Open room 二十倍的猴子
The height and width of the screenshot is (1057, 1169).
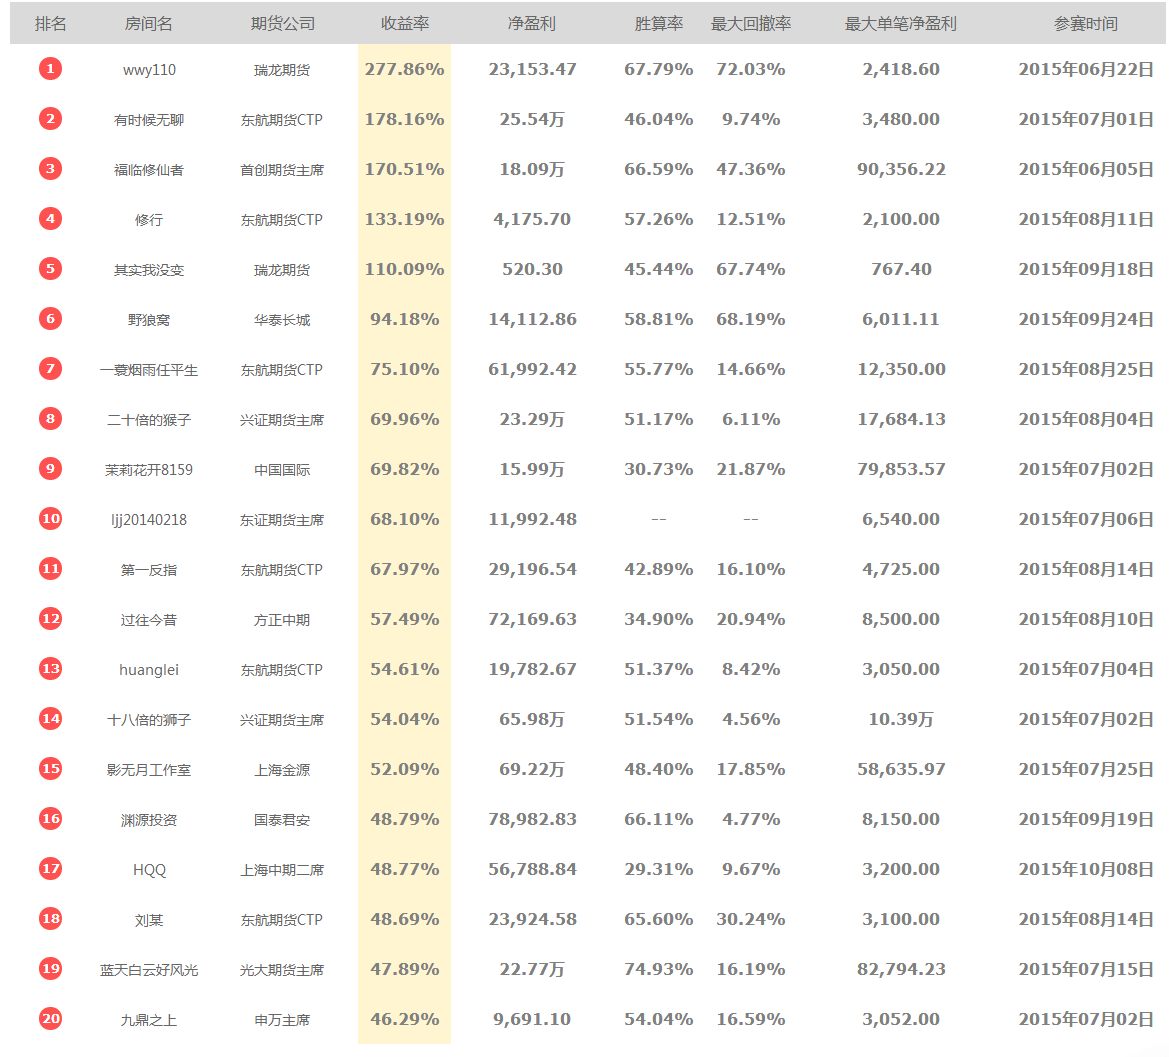[x=148, y=420]
